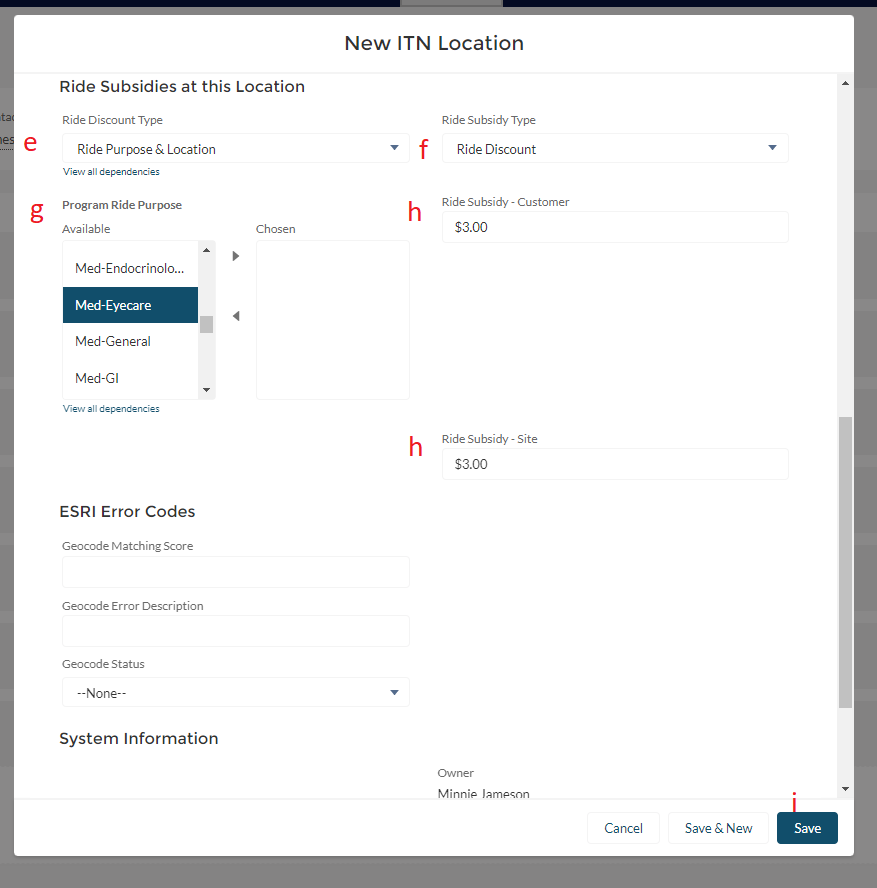Image resolution: width=877 pixels, height=888 pixels.
Task: Open the Geocode Status dropdown
Action: (x=235, y=693)
